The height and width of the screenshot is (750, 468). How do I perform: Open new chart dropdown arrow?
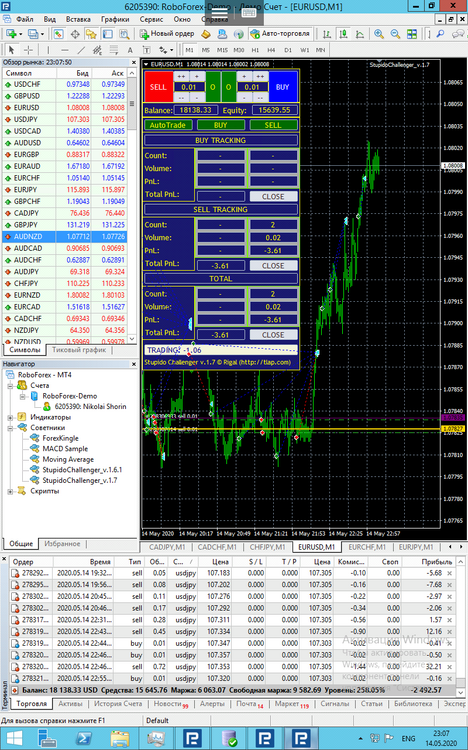pyautogui.click(x=21, y=34)
